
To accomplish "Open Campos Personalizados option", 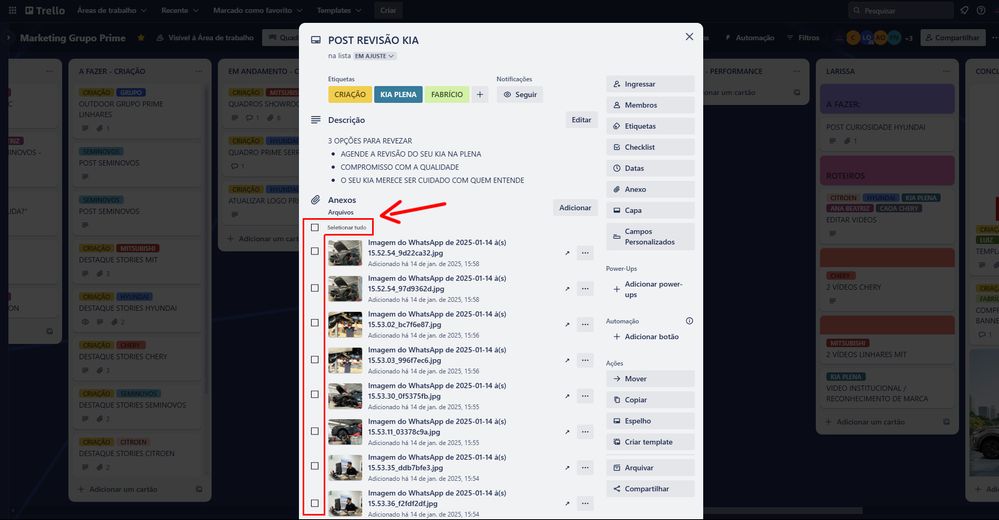I will coord(650,236).
